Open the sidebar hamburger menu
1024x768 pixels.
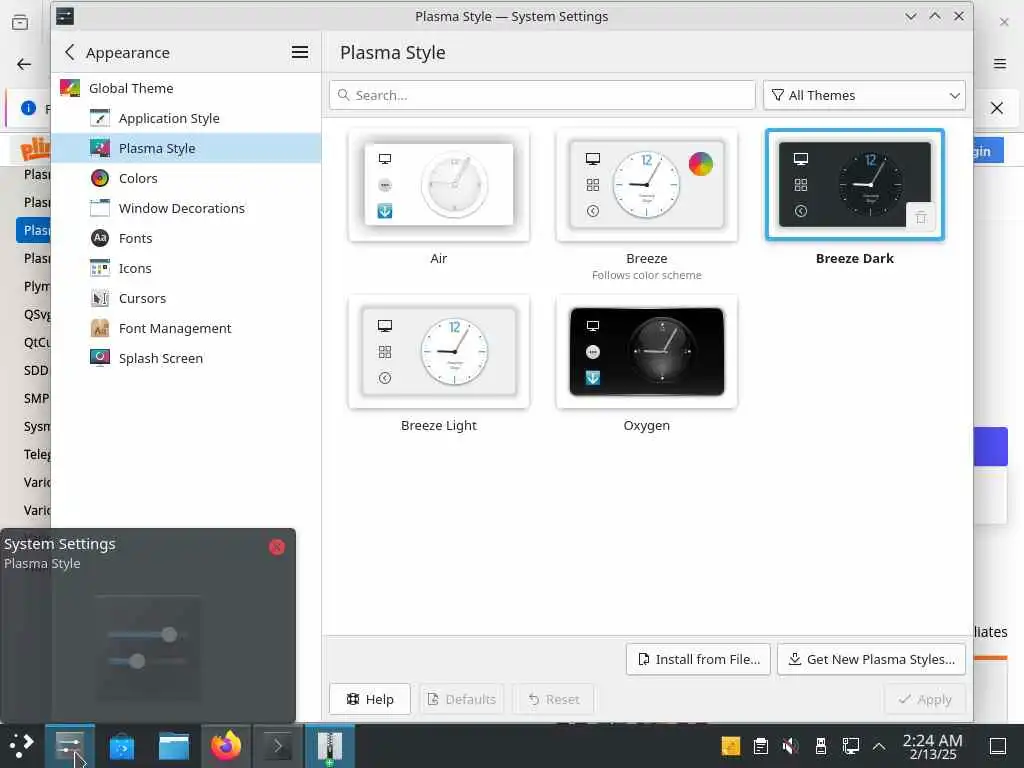click(x=300, y=52)
